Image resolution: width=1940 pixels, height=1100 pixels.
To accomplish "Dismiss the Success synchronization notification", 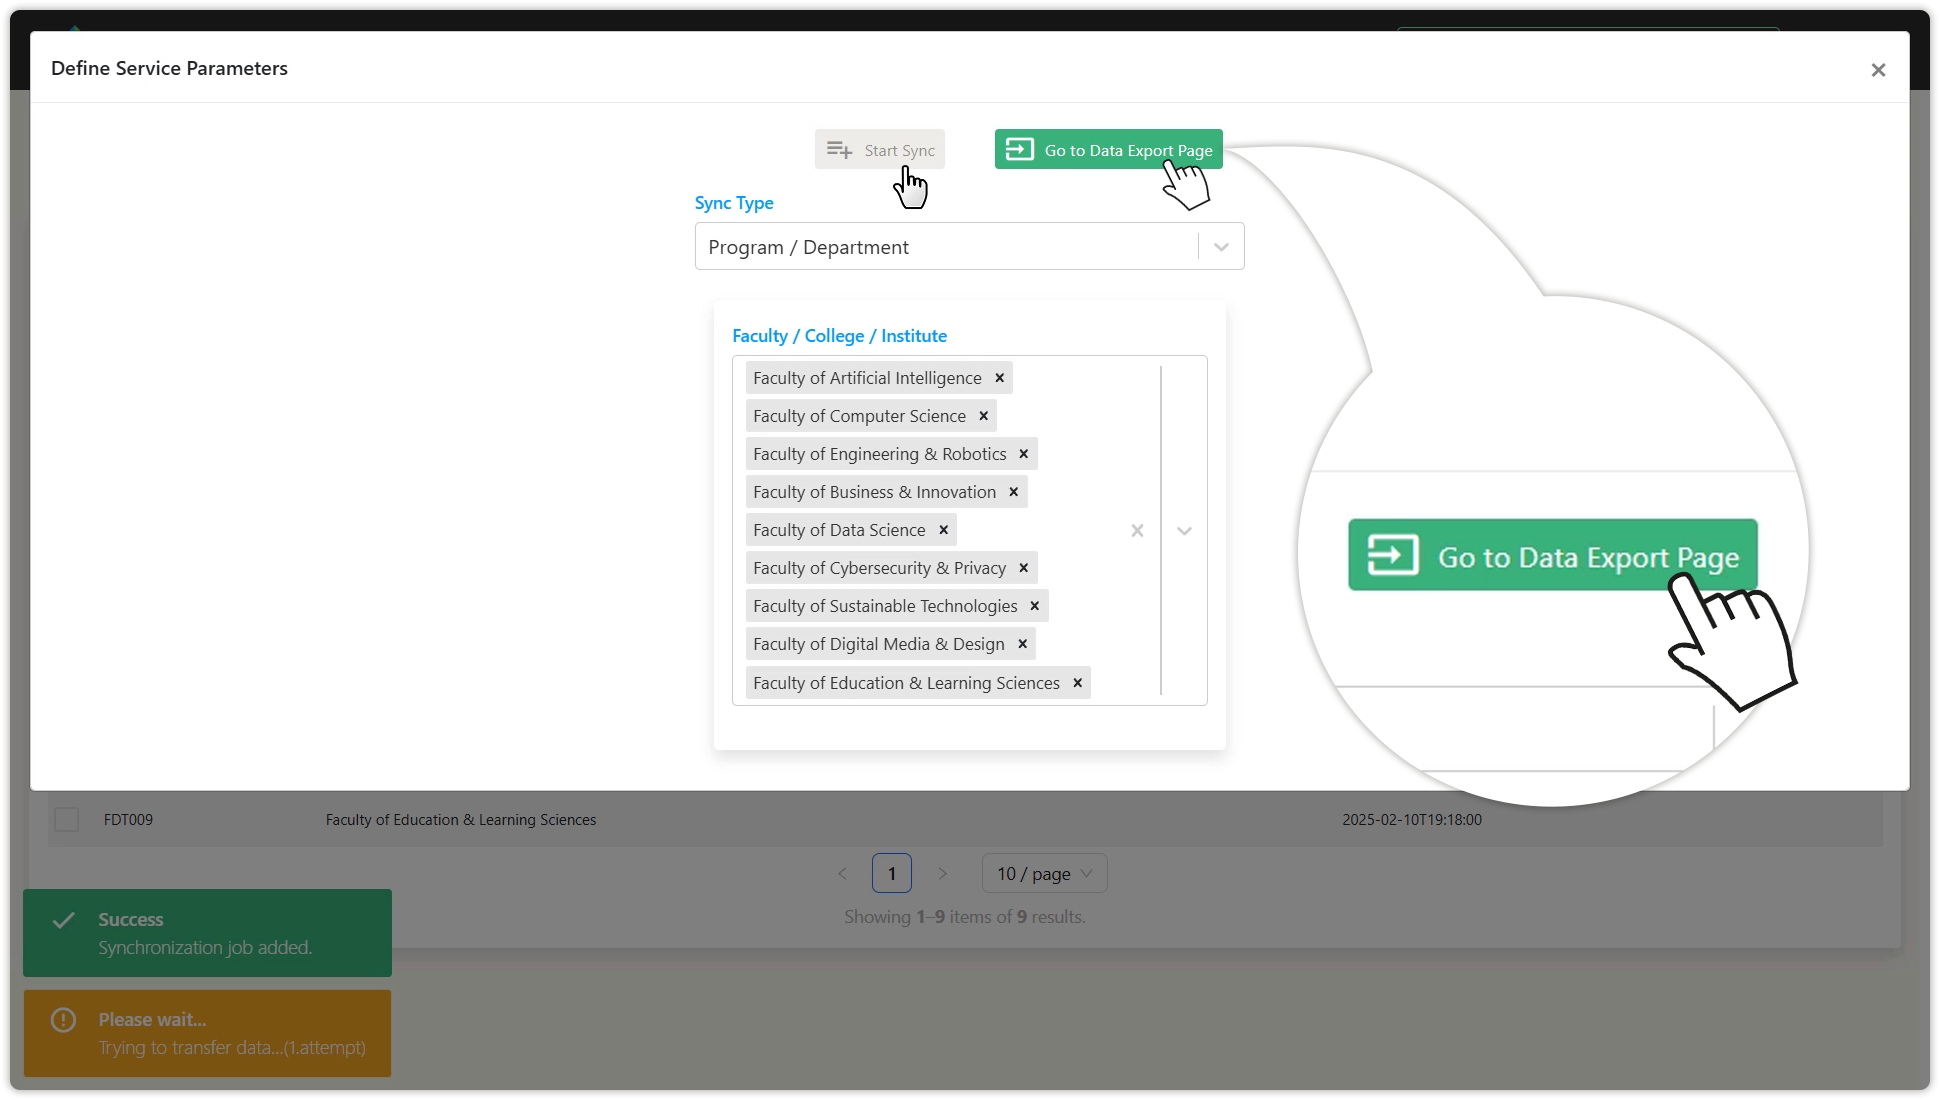I will tap(207, 933).
